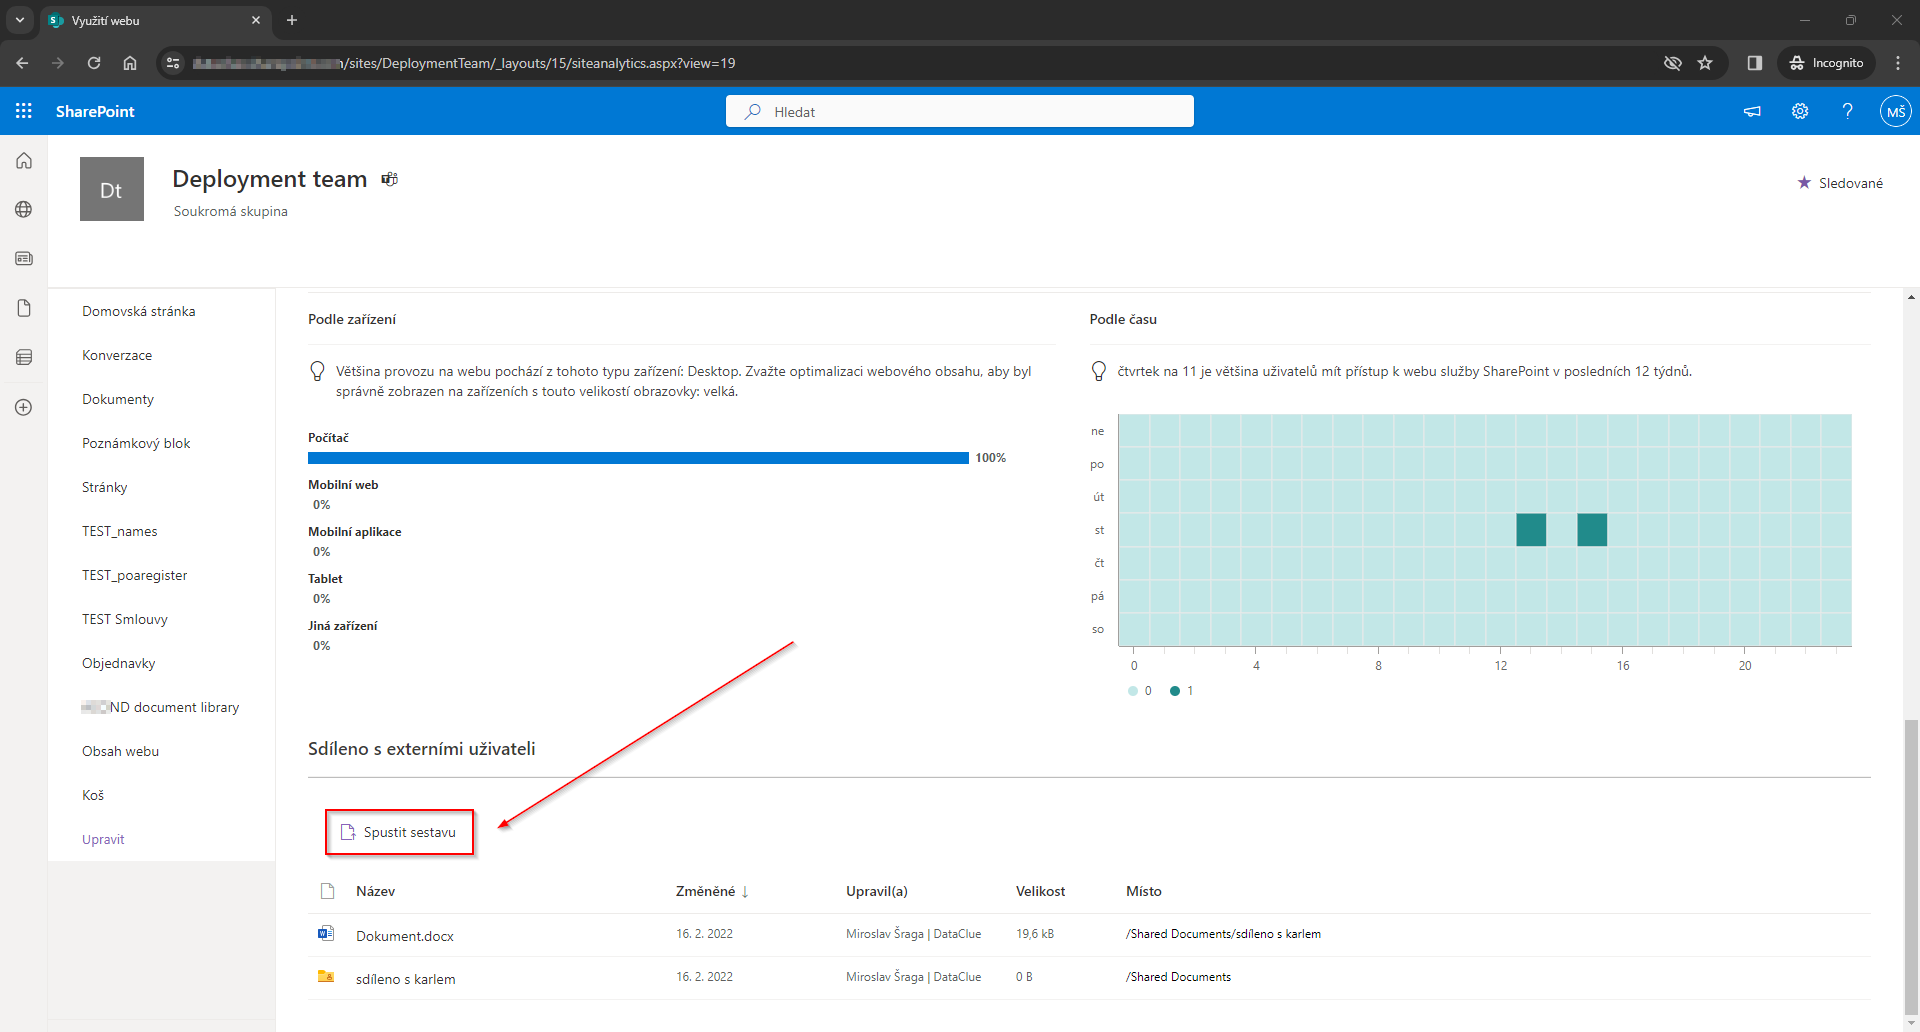Open the Chrome three-dot menu
Image resolution: width=1920 pixels, height=1032 pixels.
click(x=1898, y=63)
